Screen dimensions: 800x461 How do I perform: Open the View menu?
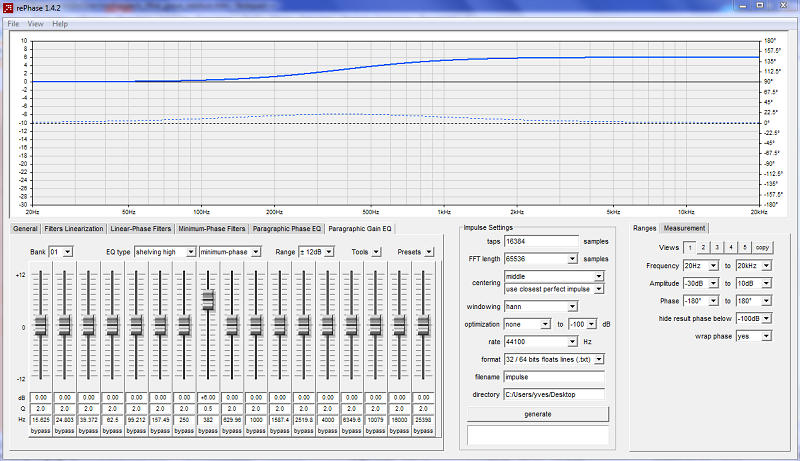pyautogui.click(x=35, y=24)
